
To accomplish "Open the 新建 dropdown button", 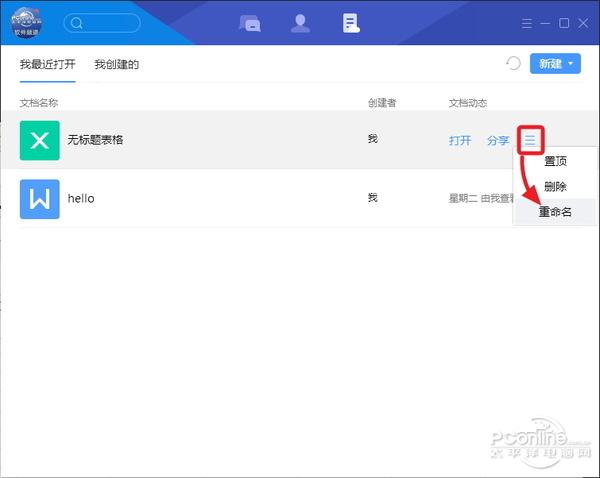I will (555, 64).
